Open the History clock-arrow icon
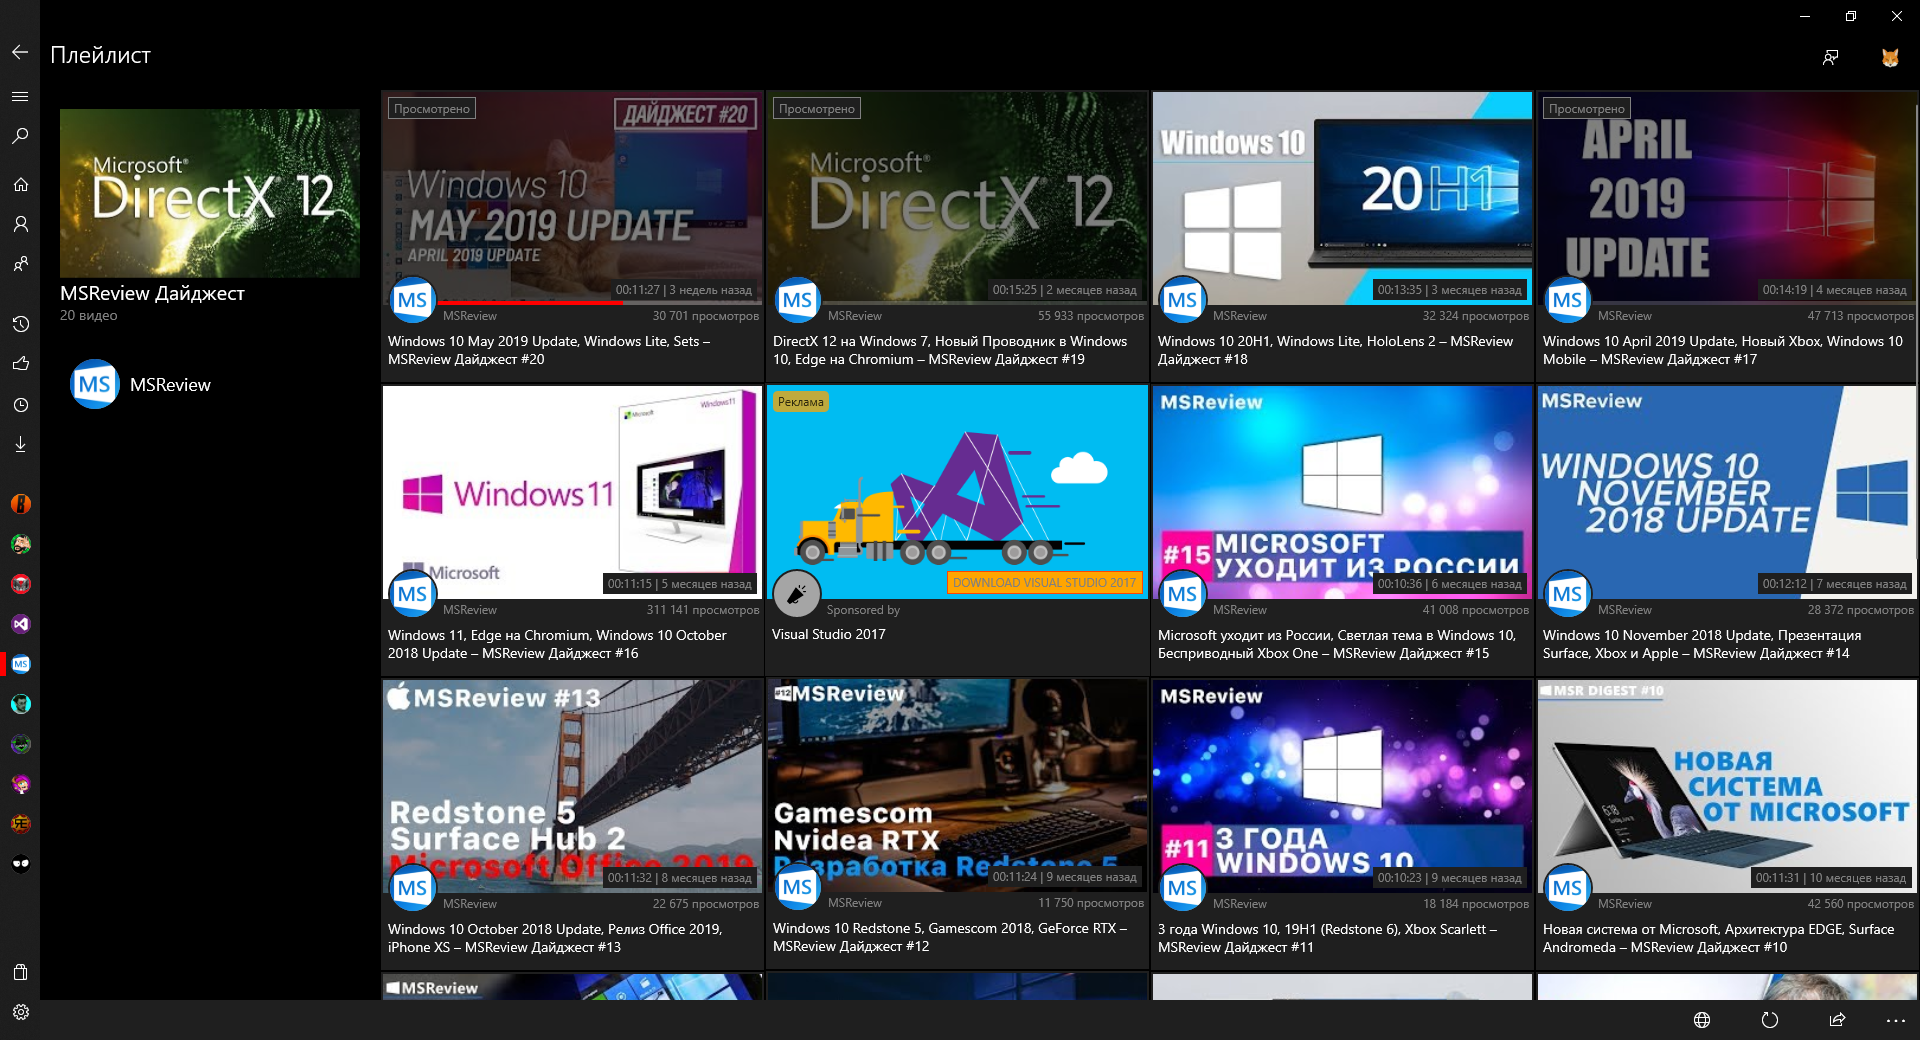 20,324
